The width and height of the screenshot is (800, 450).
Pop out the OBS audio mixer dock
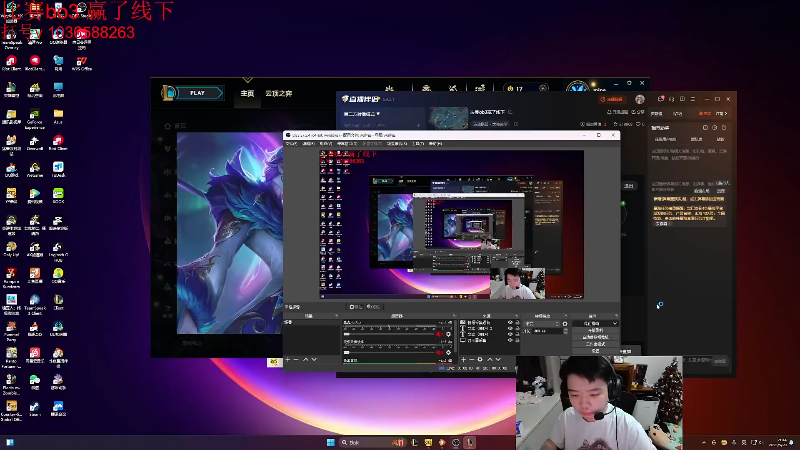[455, 316]
